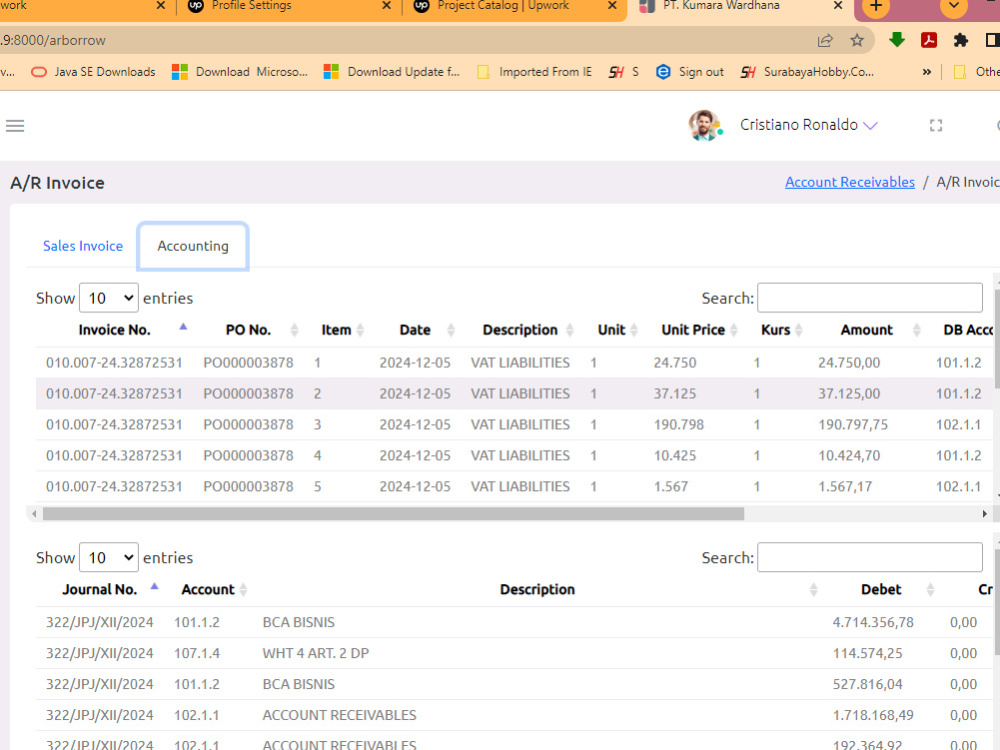Open the Accounting tab
Viewport: 1000px width, 750px height.
pyautogui.click(x=193, y=246)
